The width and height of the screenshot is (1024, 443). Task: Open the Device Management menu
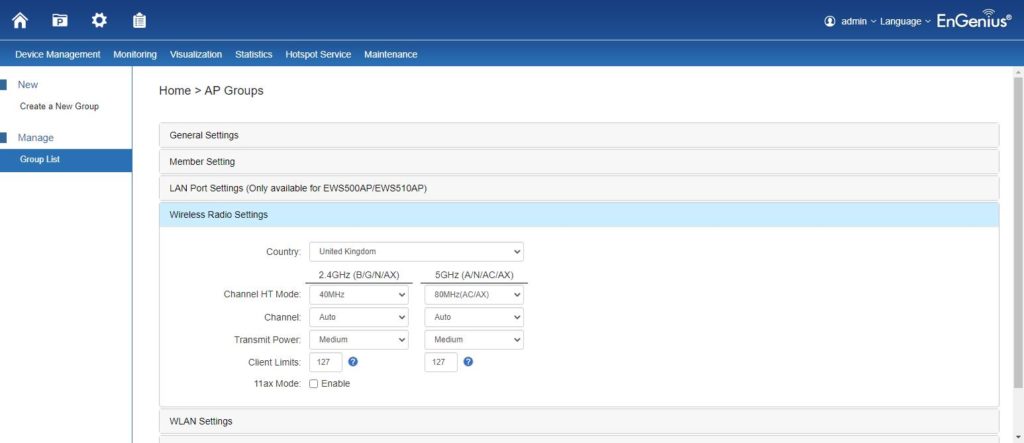58,54
